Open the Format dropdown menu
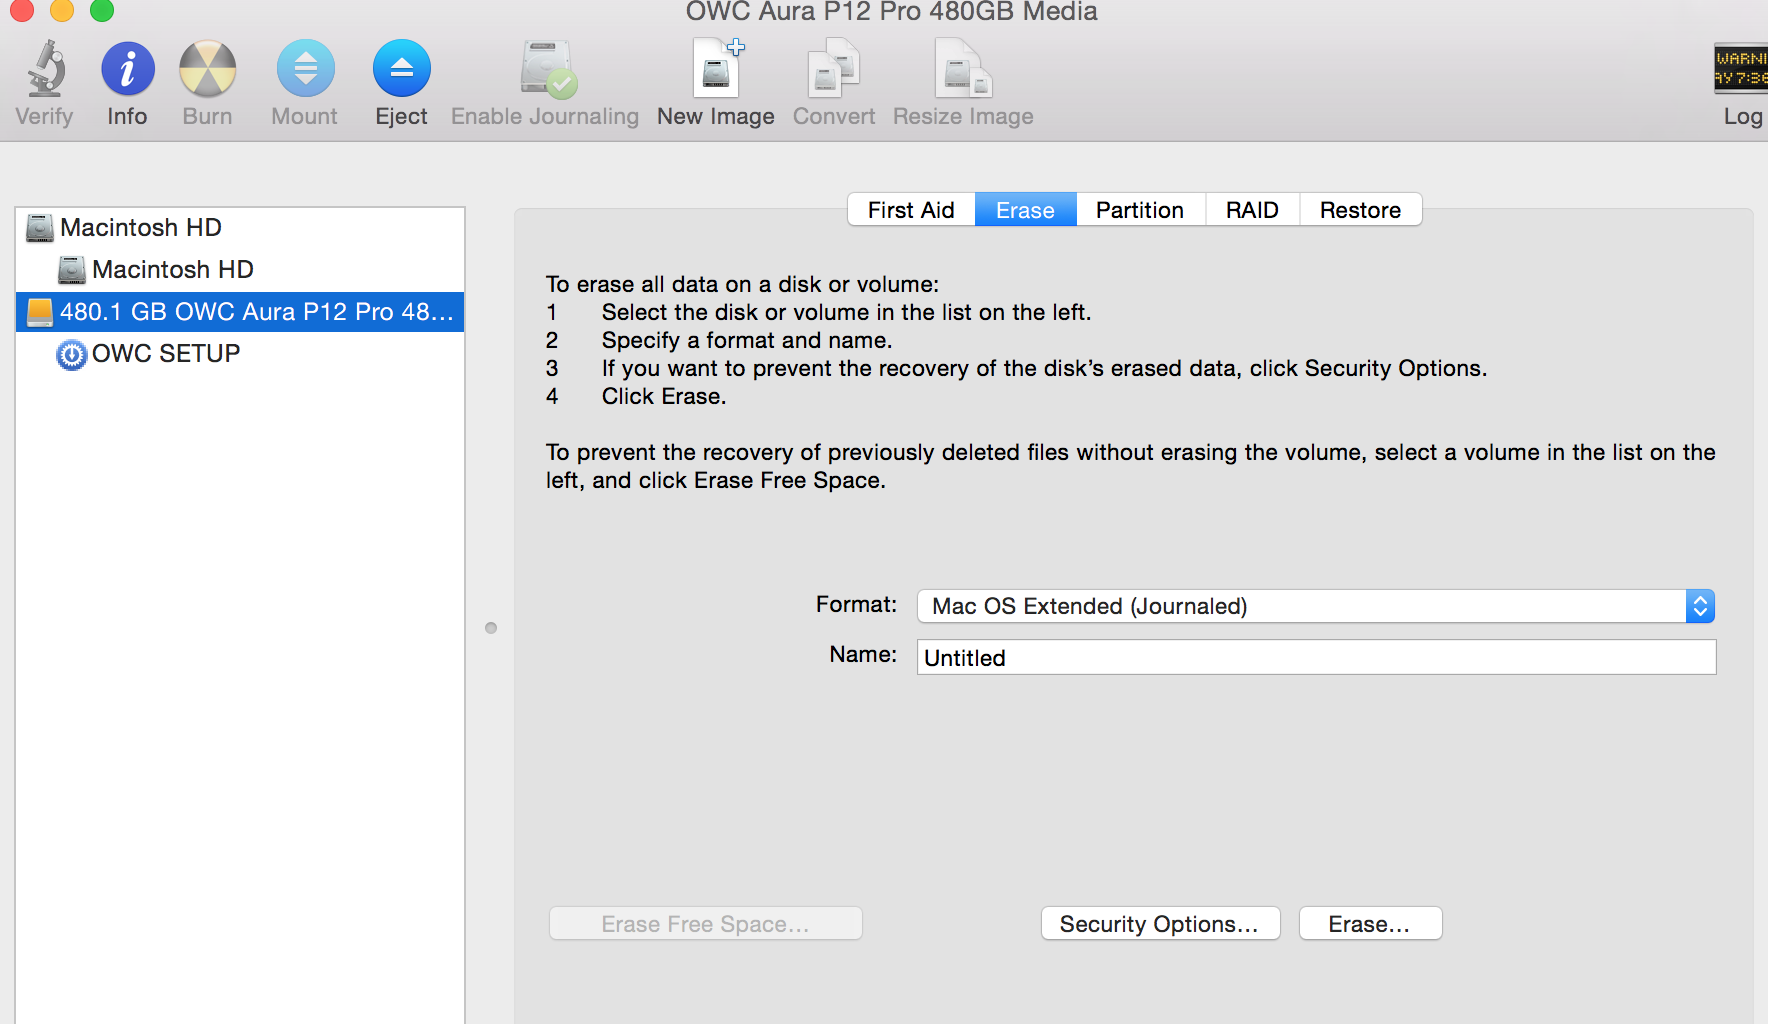Viewport: 1768px width, 1024px height. tap(1316, 606)
